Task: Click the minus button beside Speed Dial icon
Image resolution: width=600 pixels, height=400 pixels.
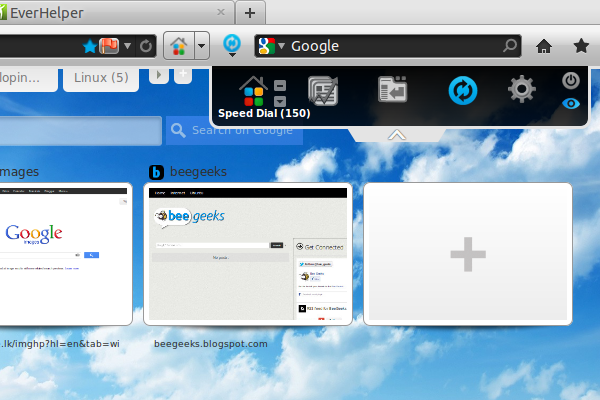Action: coord(280,85)
